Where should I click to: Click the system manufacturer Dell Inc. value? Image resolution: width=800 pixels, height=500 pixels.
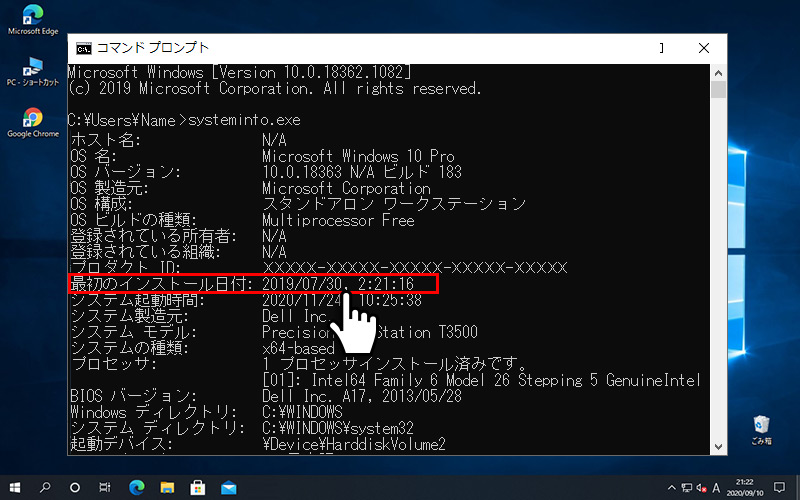(296, 316)
